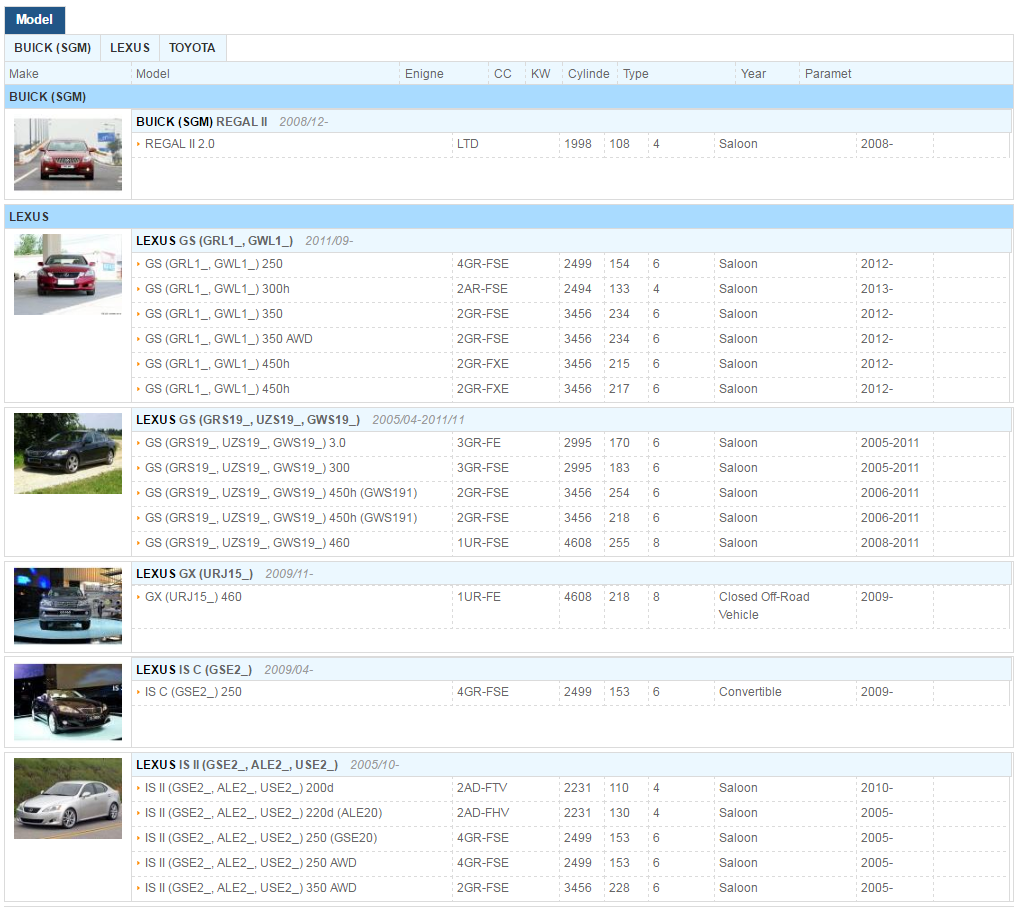1021x907 pixels.
Task: Click the Cylinde column header
Action: [590, 74]
